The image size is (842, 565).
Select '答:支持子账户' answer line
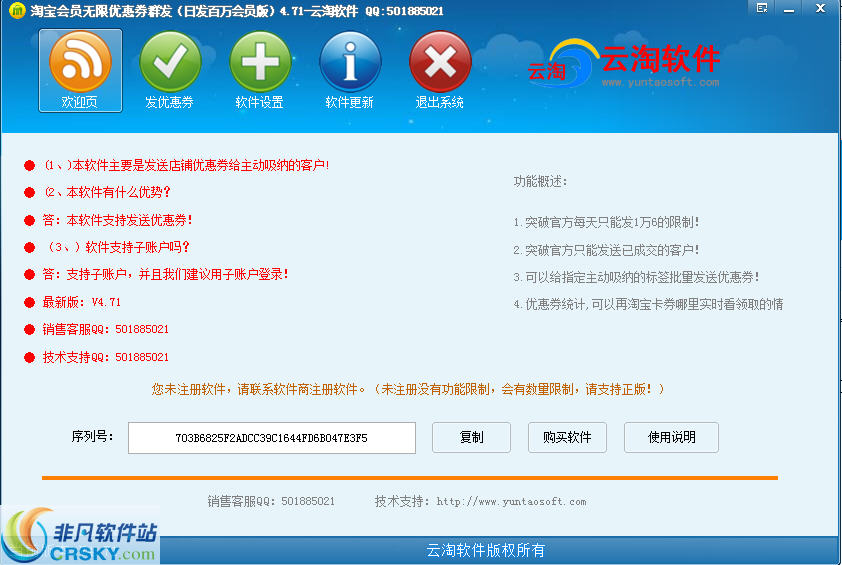166,274
